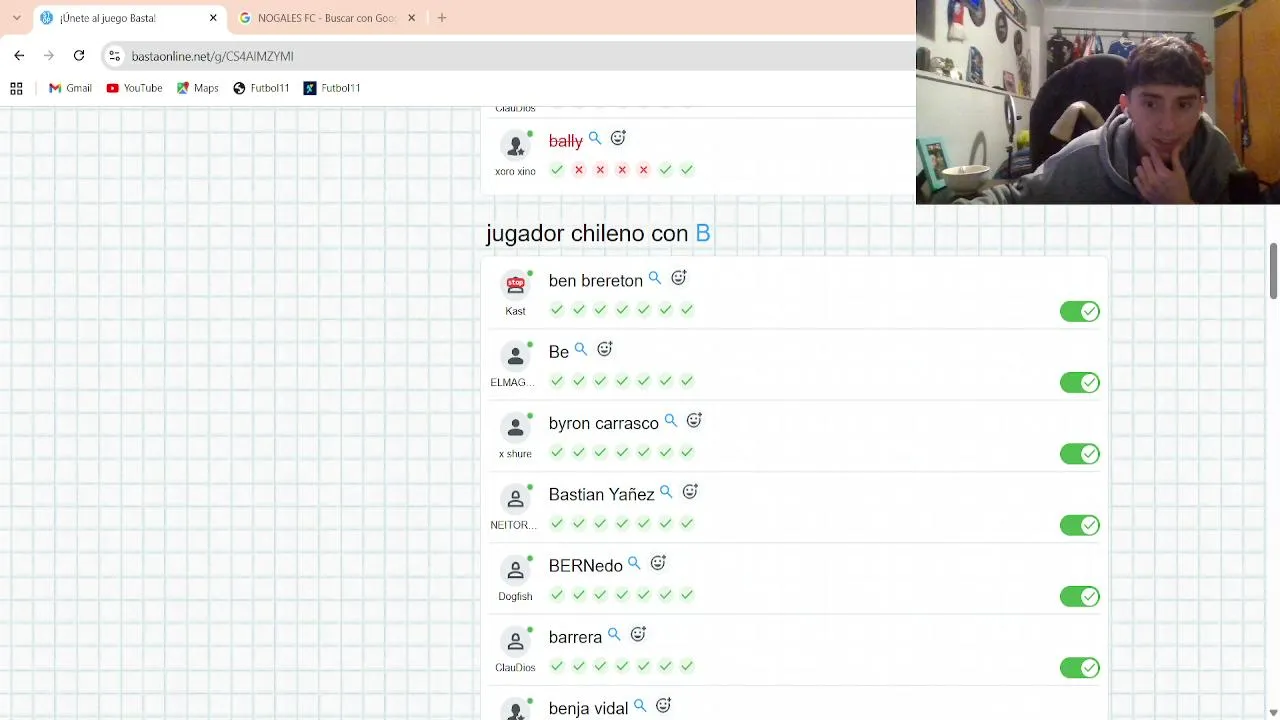Open emoji reaction for 'Bastian Yañez'
The width and height of the screenshot is (1280, 720).
click(690, 491)
